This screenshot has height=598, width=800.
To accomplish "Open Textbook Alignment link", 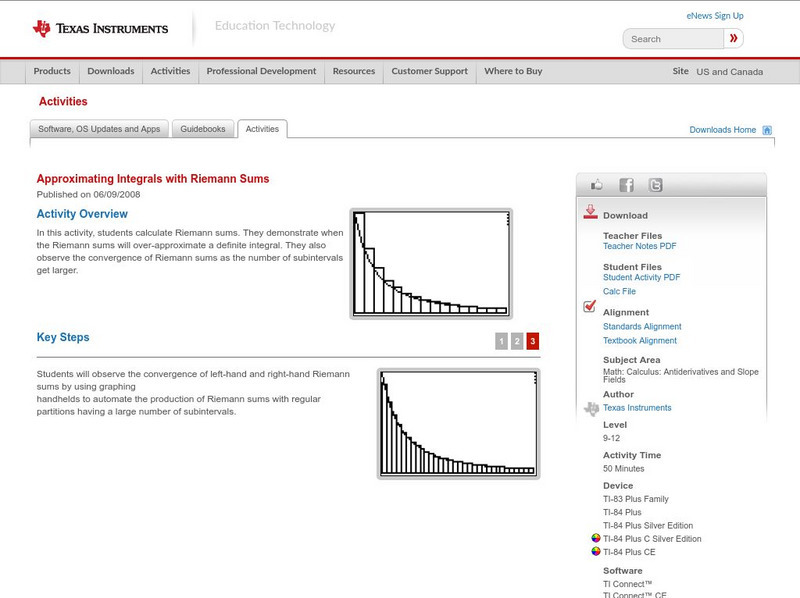I will (640, 340).
